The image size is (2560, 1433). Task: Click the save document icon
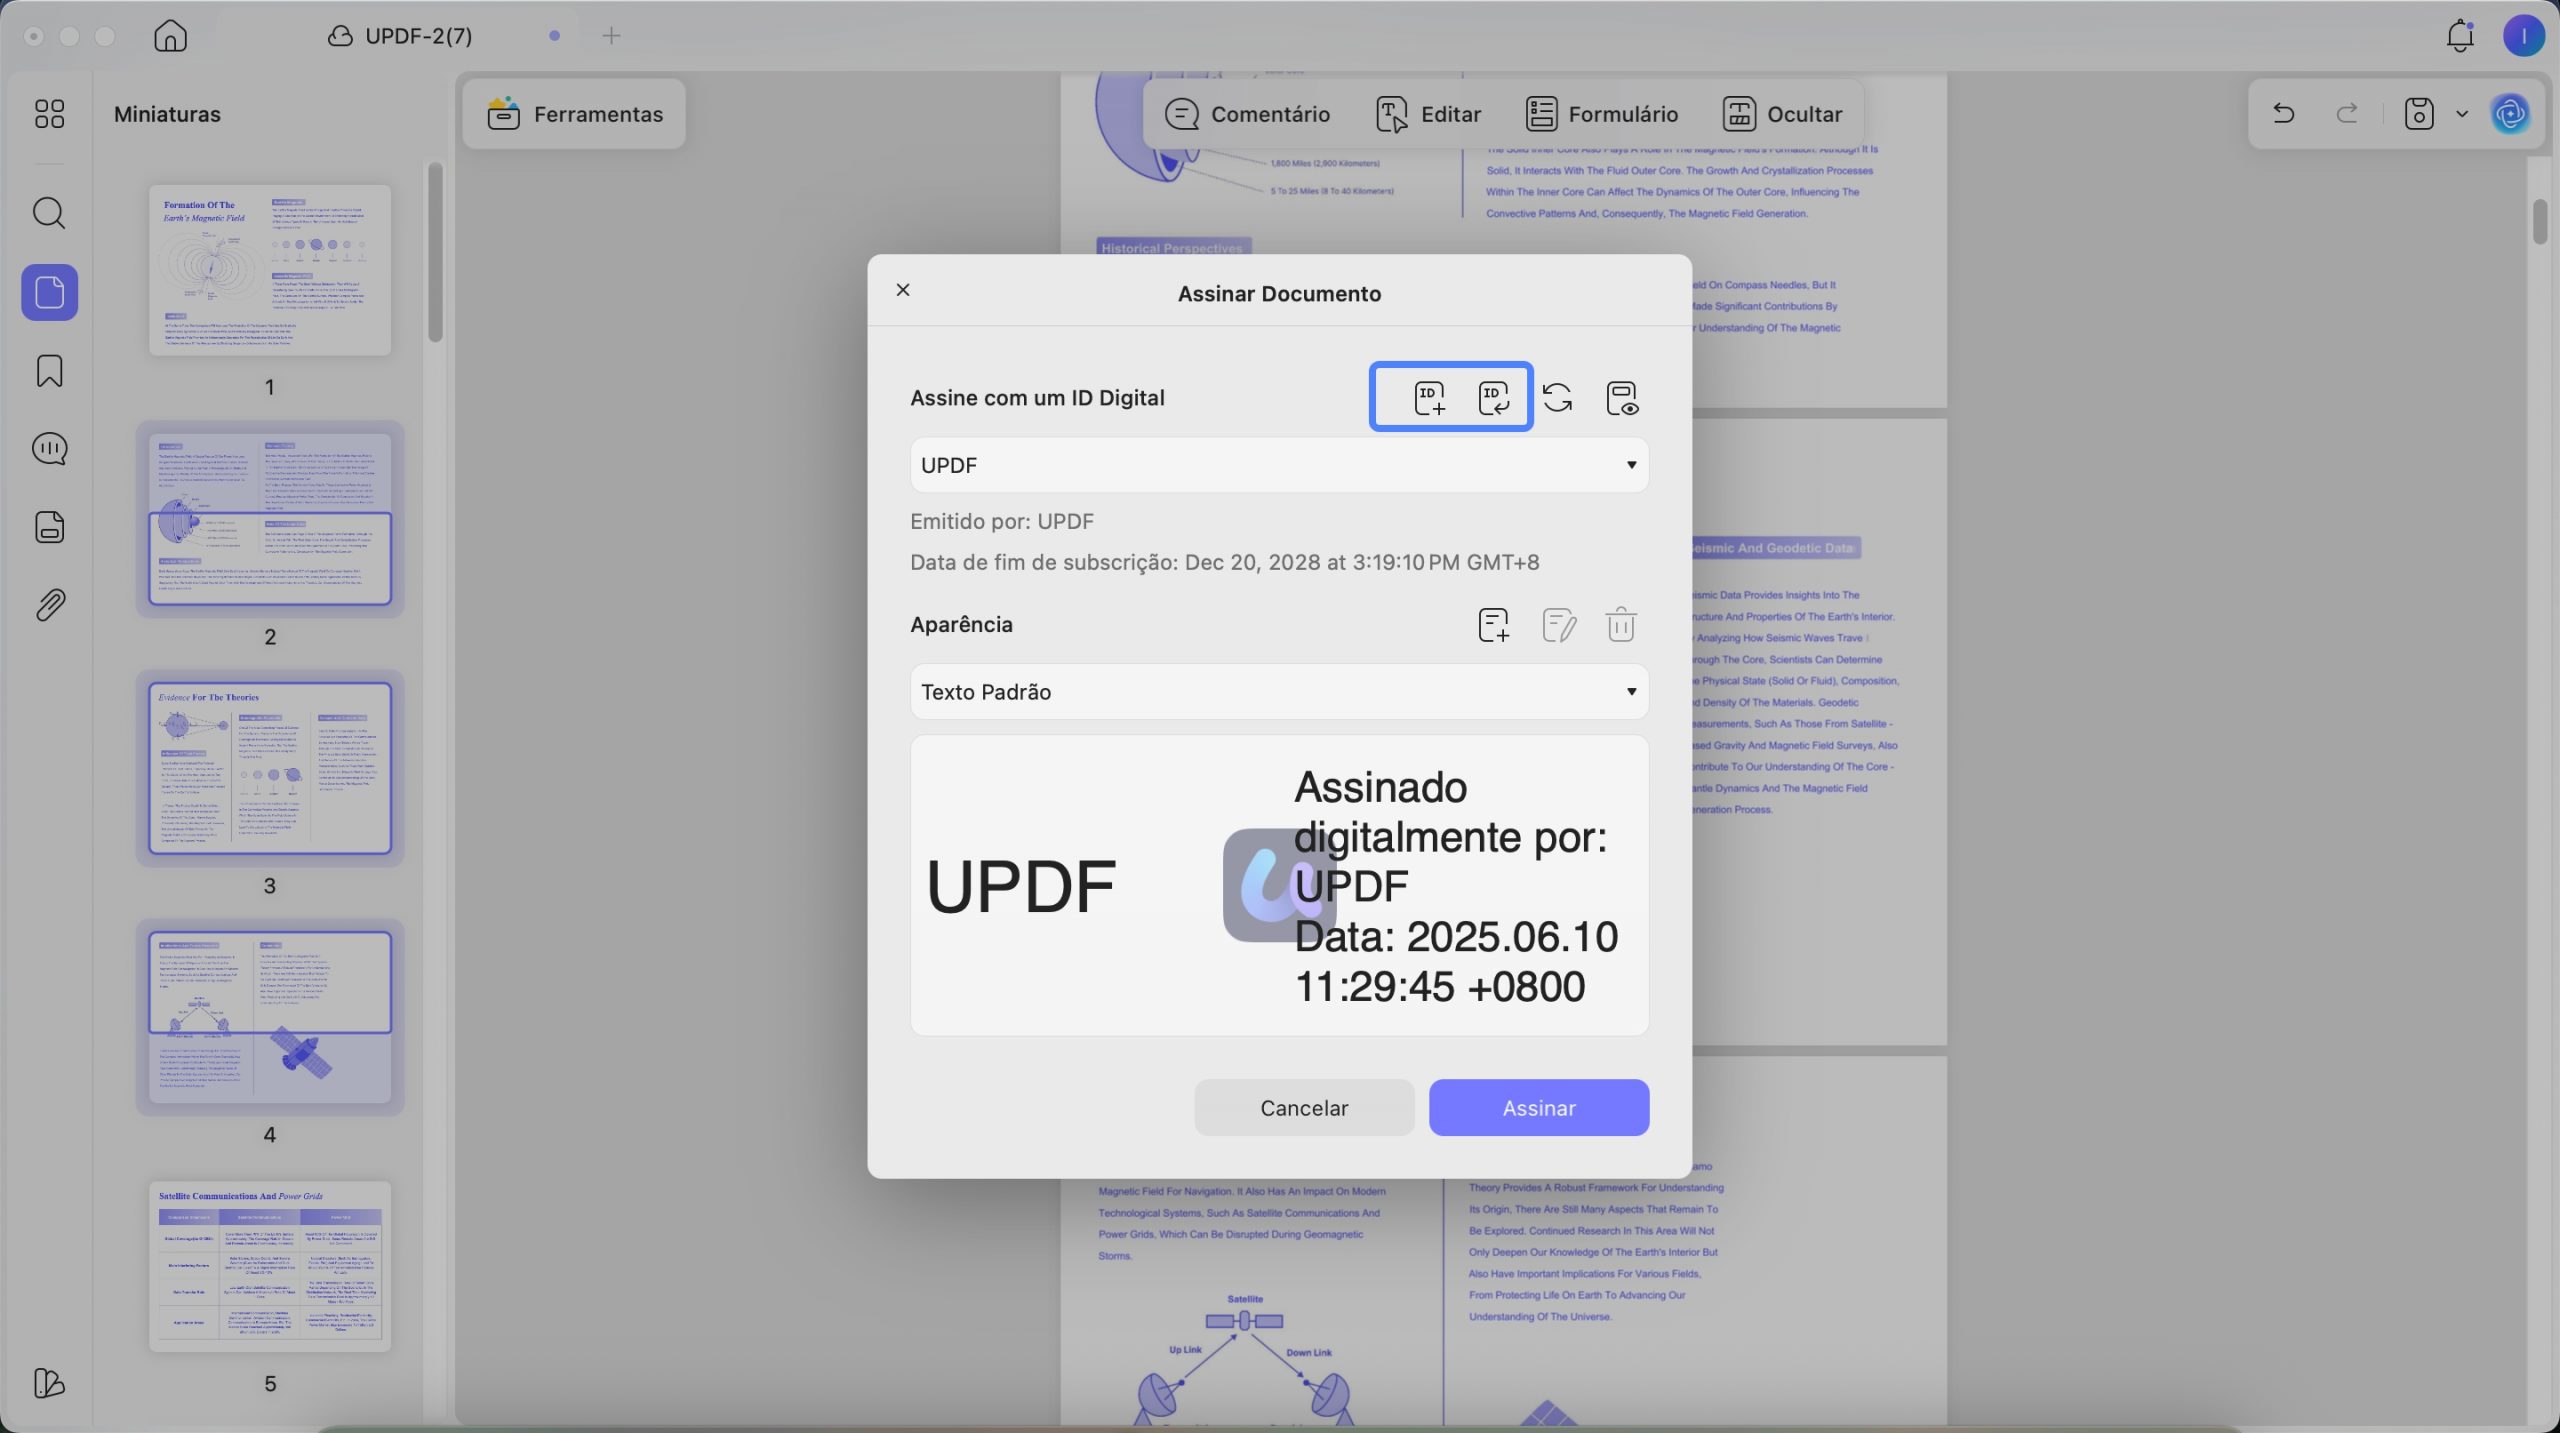(x=2419, y=114)
